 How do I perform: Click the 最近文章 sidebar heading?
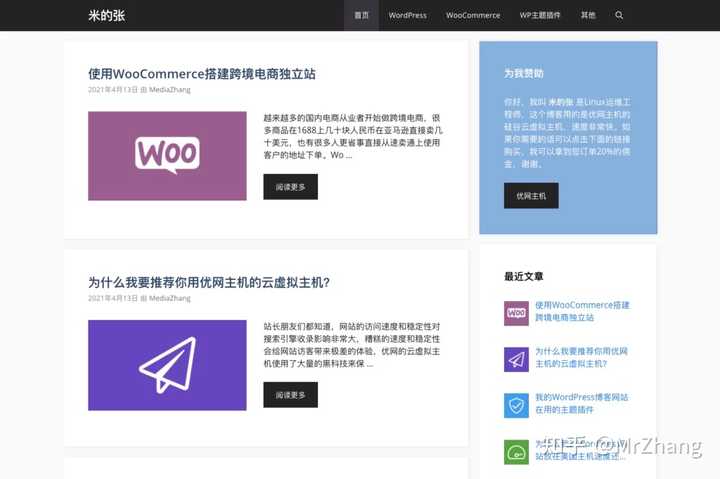[x=523, y=276]
